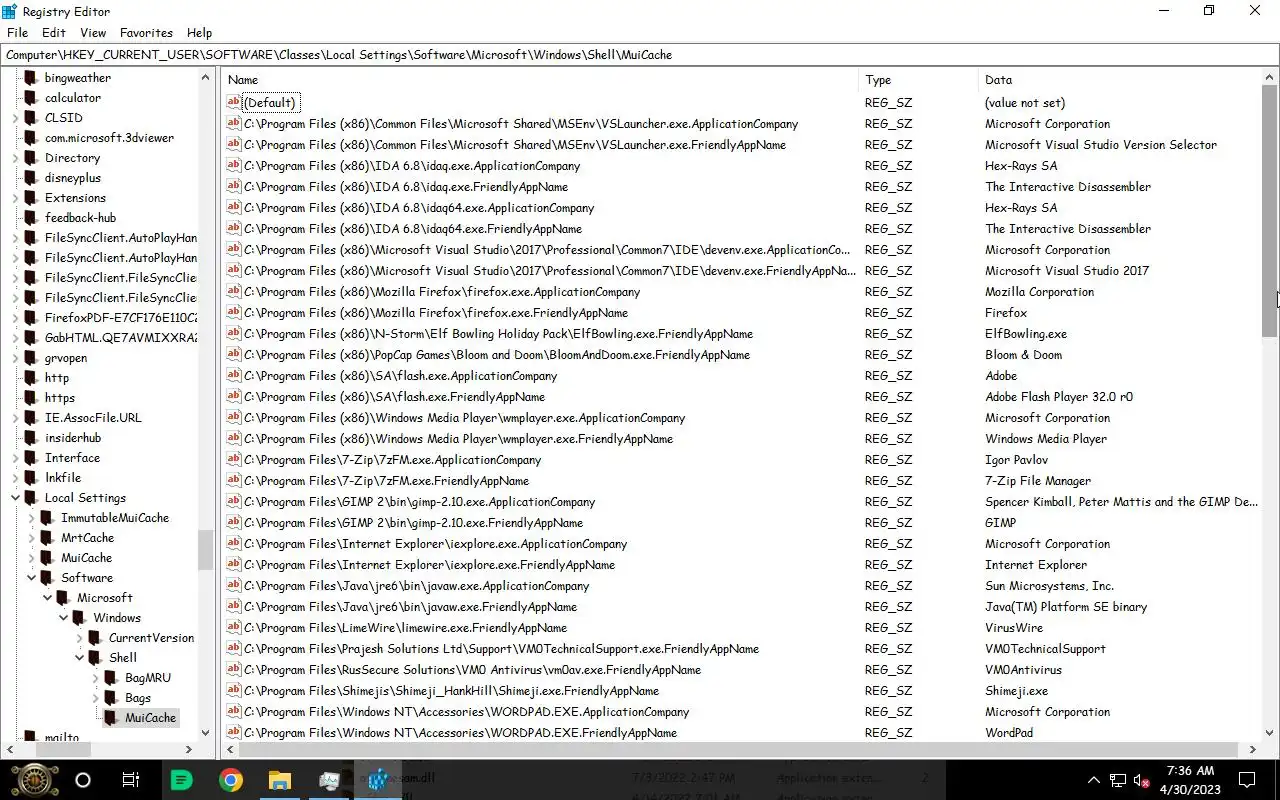Screen dimensions: 1280x800
Task: Click the calculator key folder icon
Action: (x=31, y=98)
